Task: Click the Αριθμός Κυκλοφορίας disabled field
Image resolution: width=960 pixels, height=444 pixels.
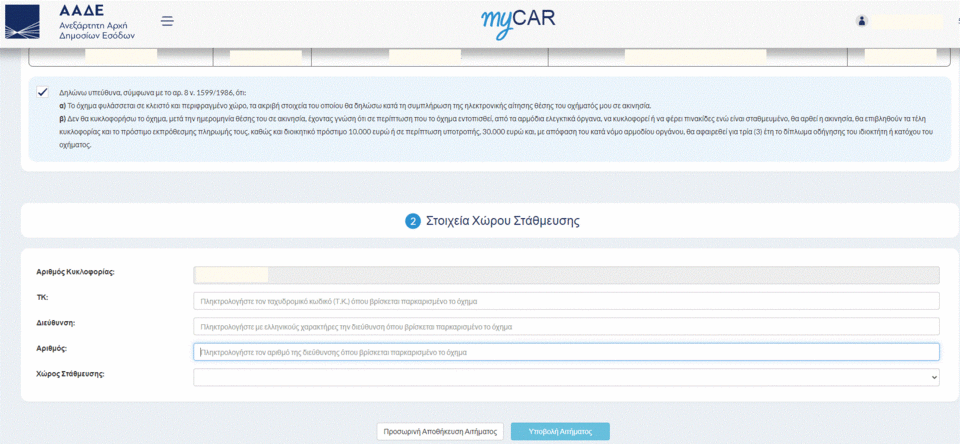Action: click(566, 274)
